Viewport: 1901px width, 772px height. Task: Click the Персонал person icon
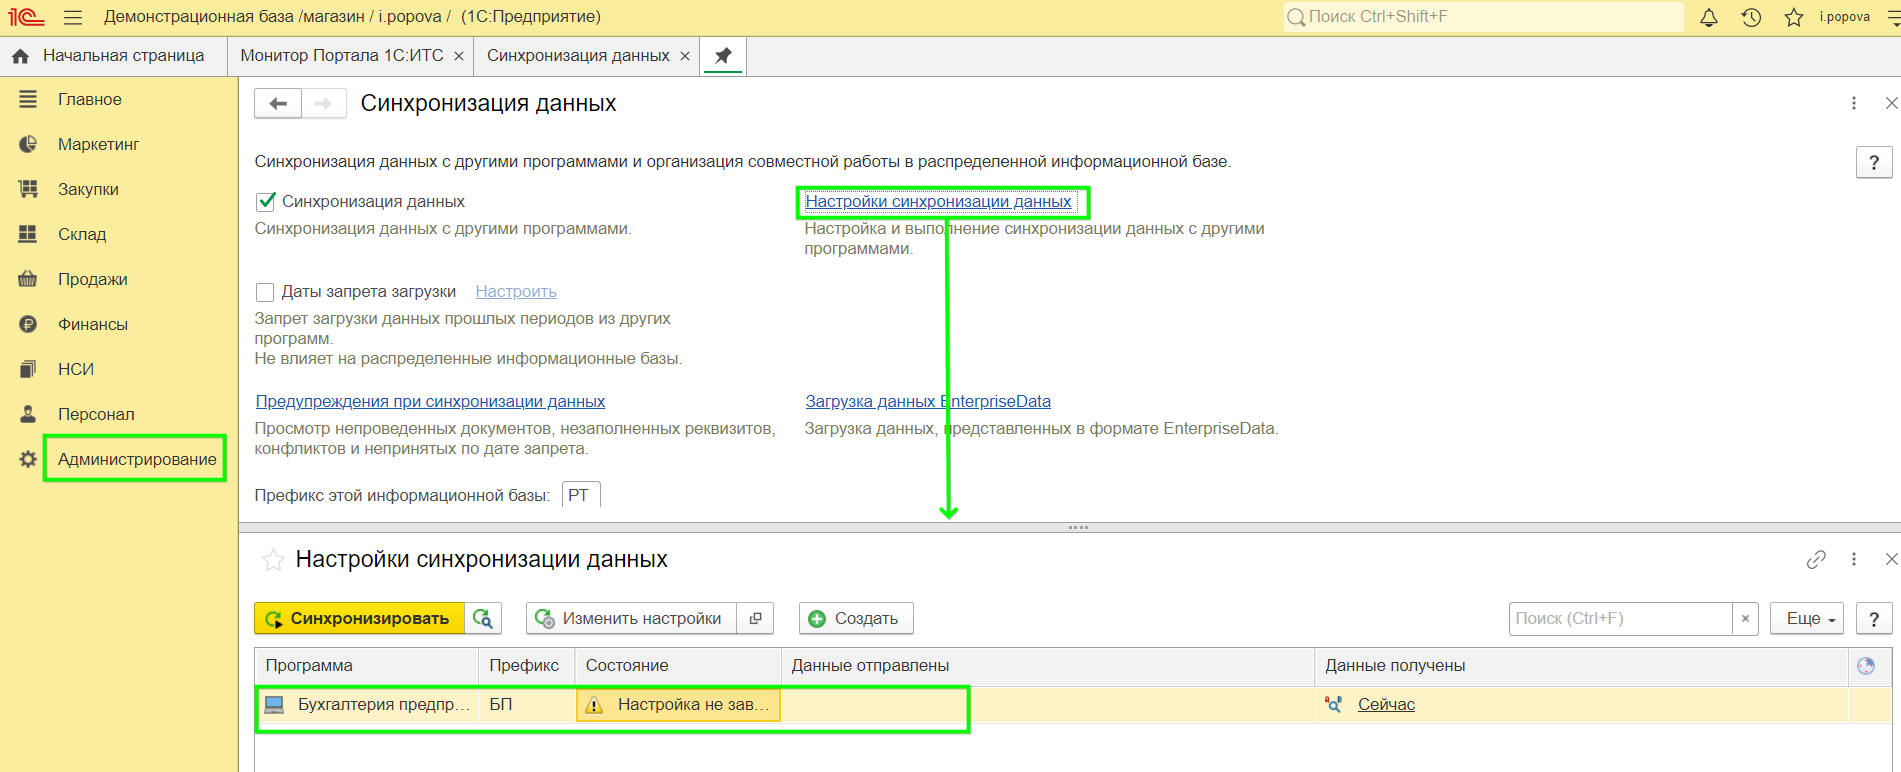[x=28, y=414]
